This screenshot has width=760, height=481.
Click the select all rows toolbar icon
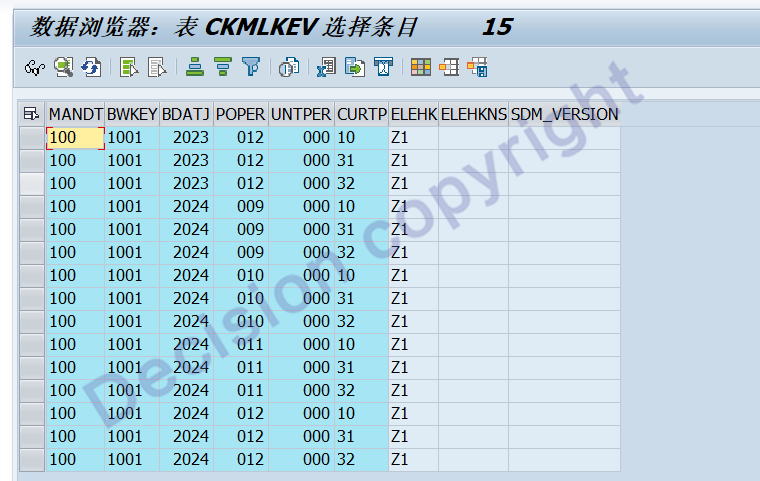[x=129, y=68]
